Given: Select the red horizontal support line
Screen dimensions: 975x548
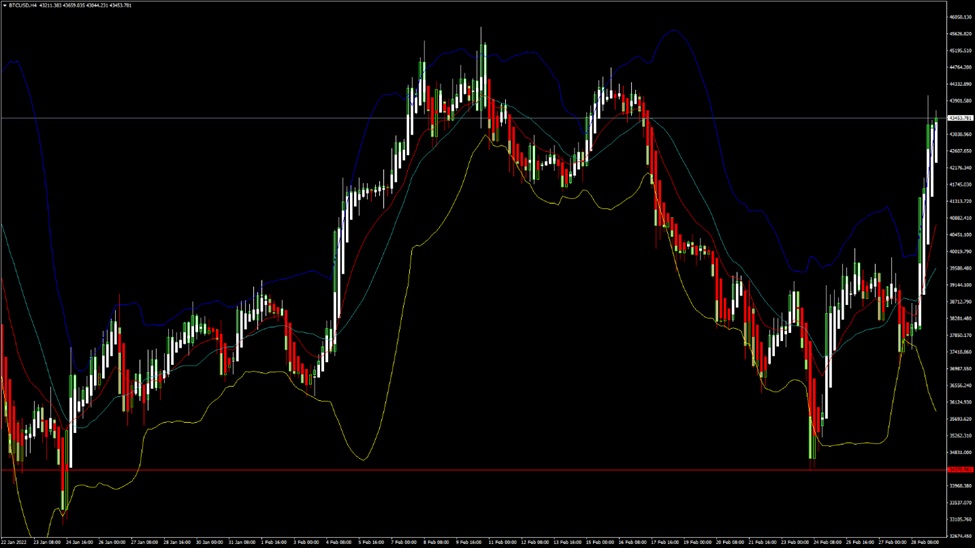Looking at the screenshot, I should pyautogui.click(x=400, y=469).
